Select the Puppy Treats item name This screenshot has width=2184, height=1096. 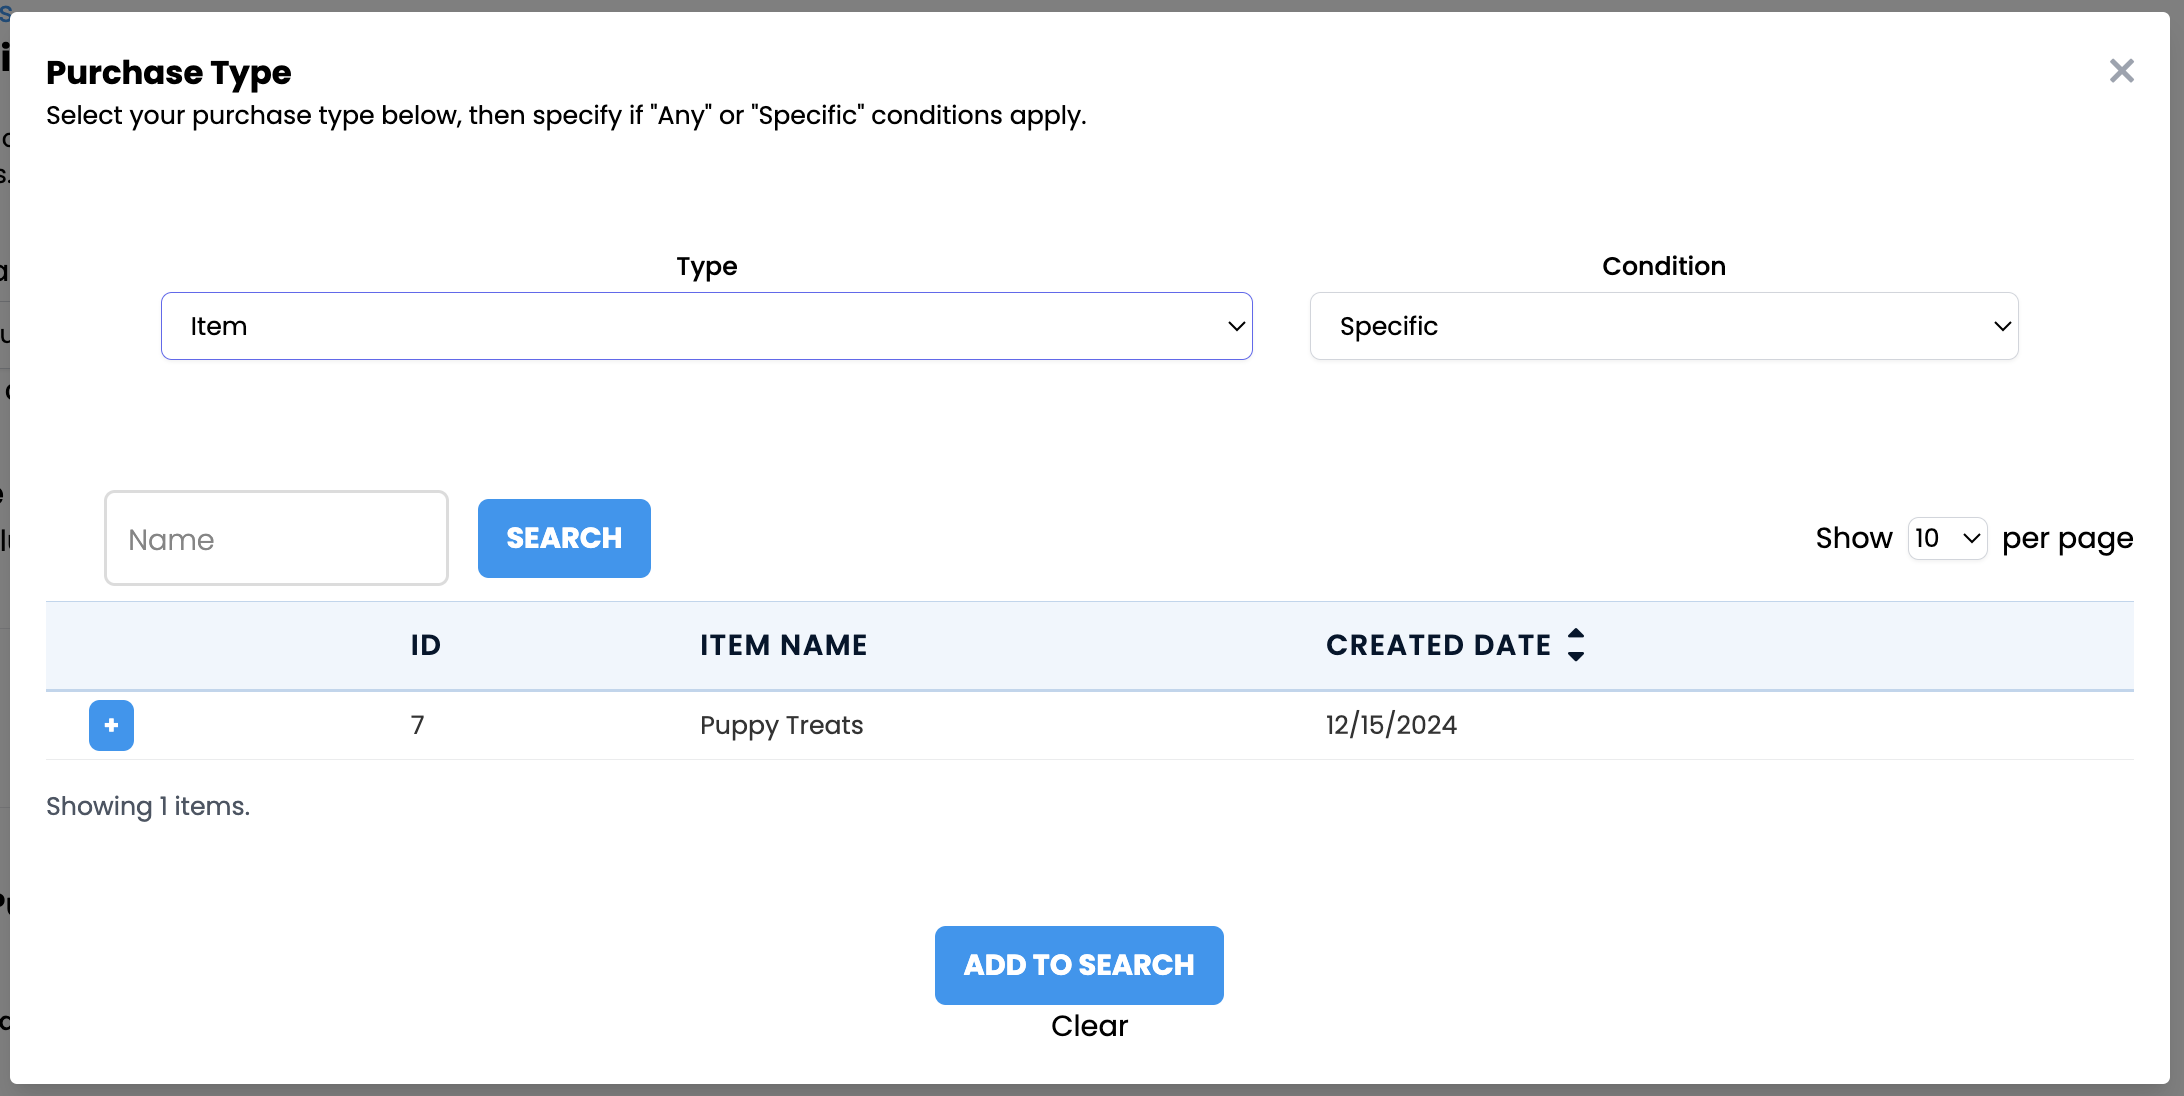(x=781, y=725)
